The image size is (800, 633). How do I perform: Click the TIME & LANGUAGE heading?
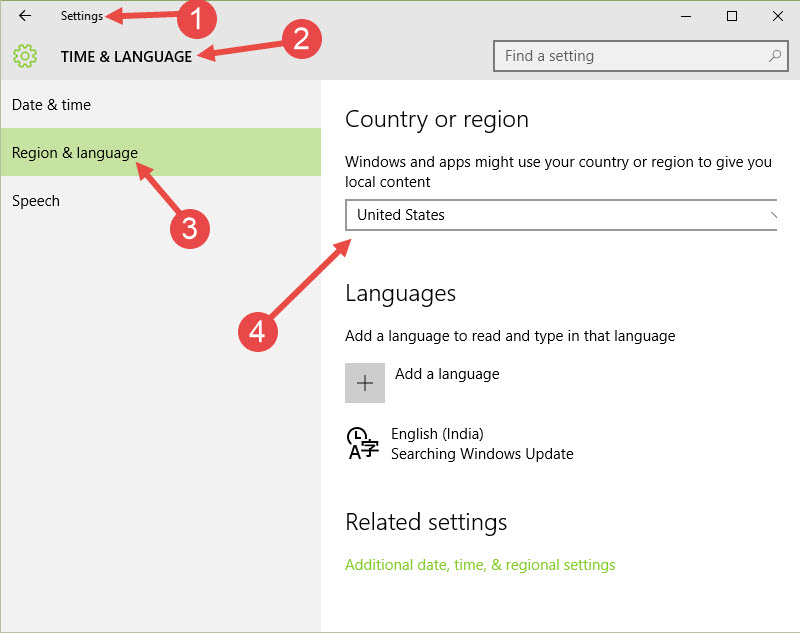pyautogui.click(x=127, y=57)
